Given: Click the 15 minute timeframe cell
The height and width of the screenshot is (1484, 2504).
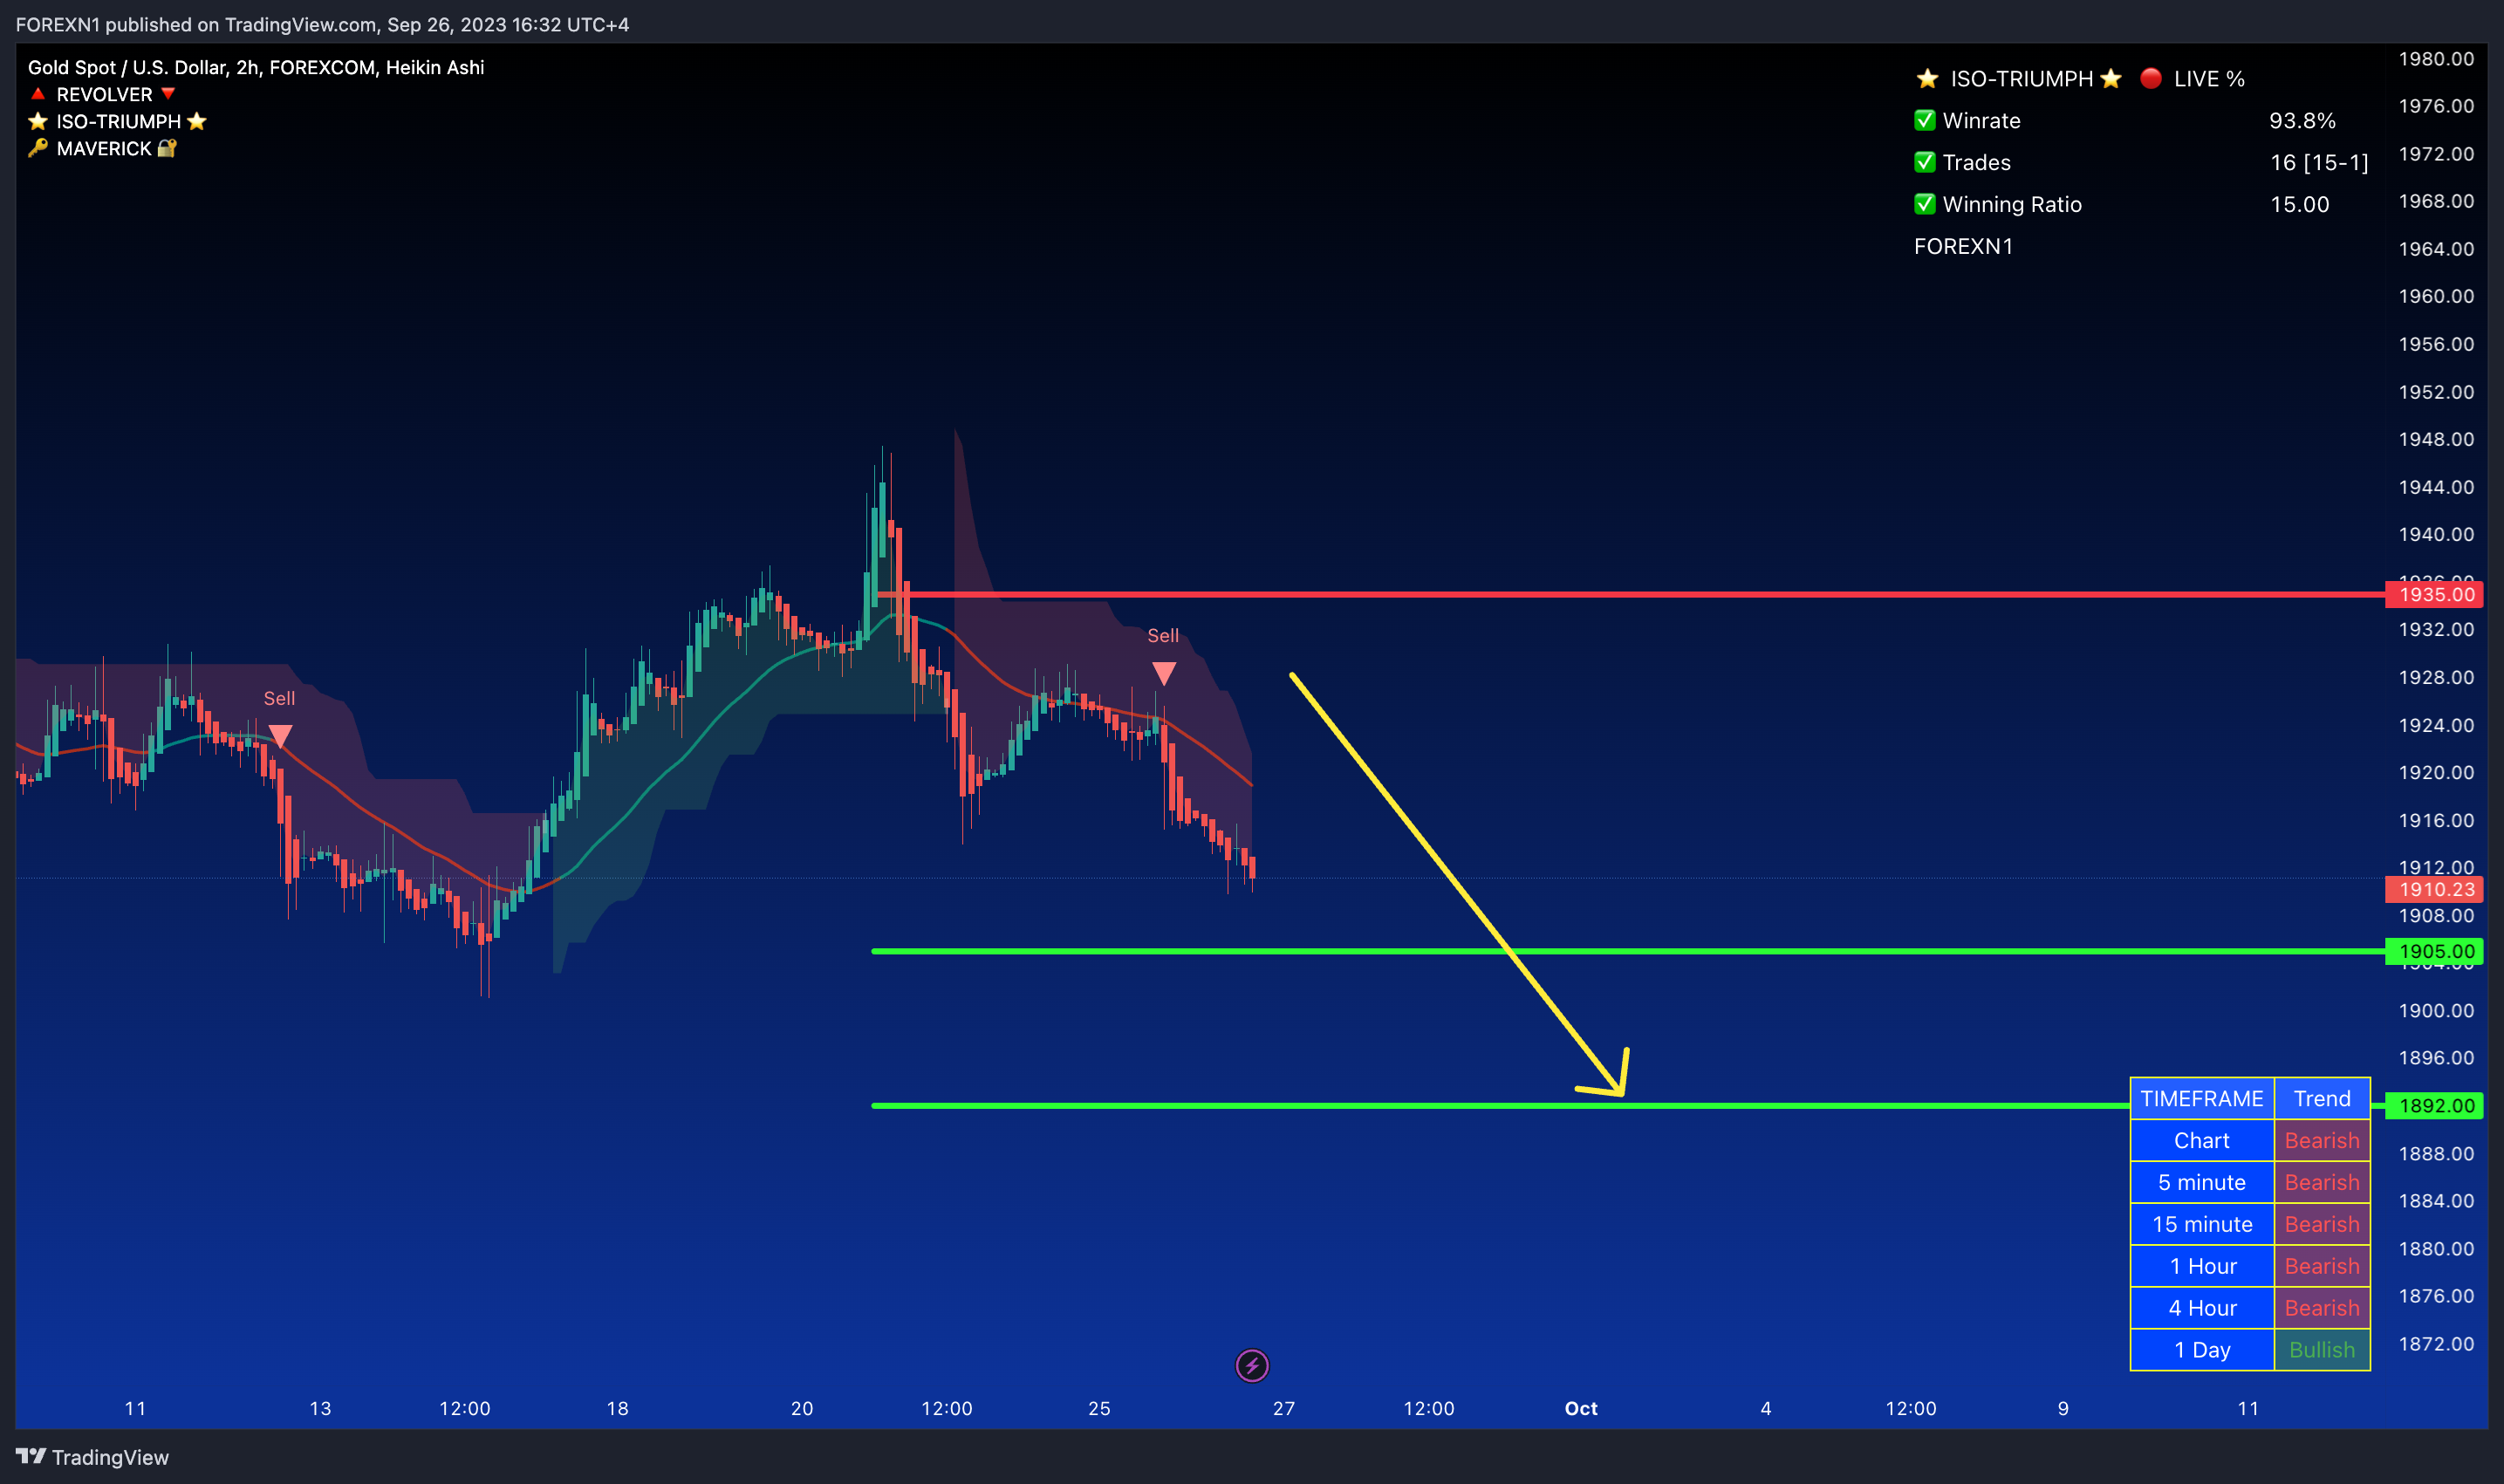Looking at the screenshot, I should point(2202,1224).
